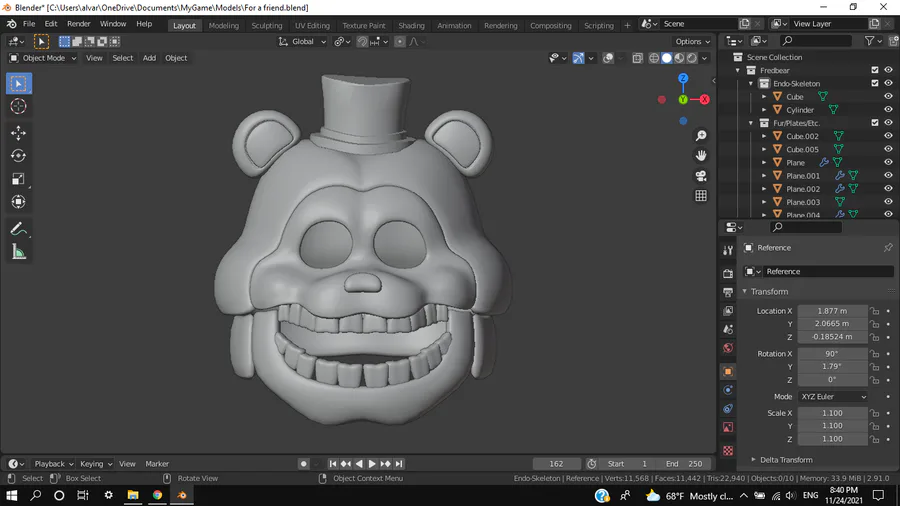The width and height of the screenshot is (900, 506).
Task: Click the Location X value field
Action: tap(832, 310)
